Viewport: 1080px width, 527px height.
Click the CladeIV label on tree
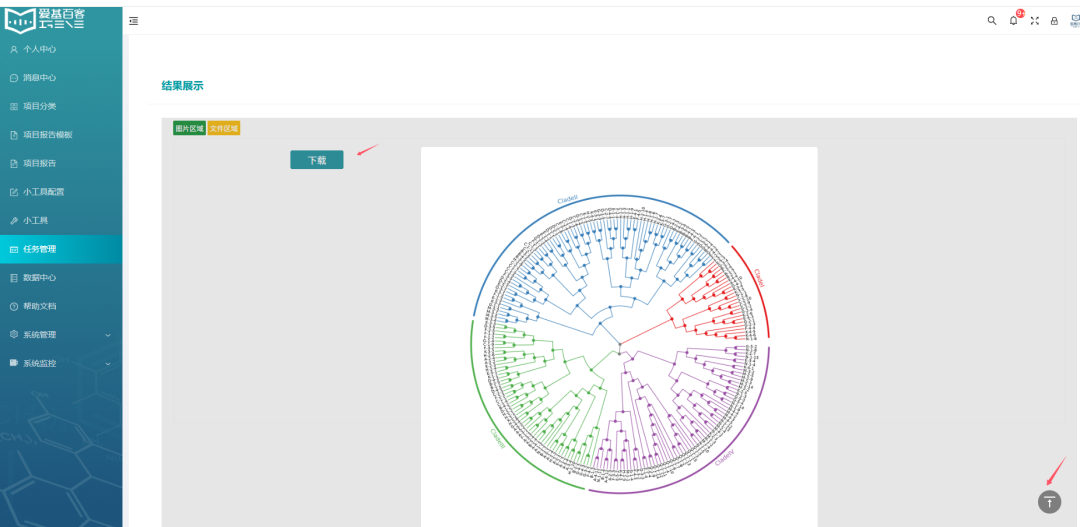[725, 457]
